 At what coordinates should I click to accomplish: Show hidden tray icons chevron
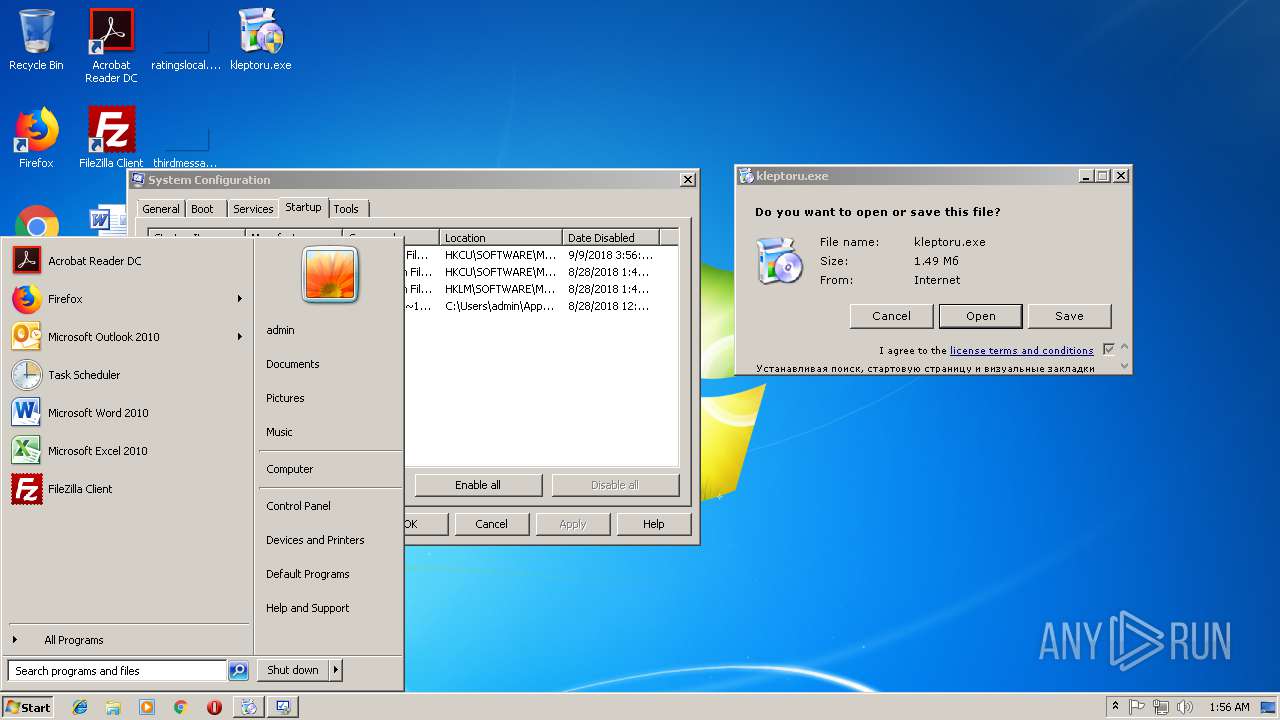pos(1115,707)
